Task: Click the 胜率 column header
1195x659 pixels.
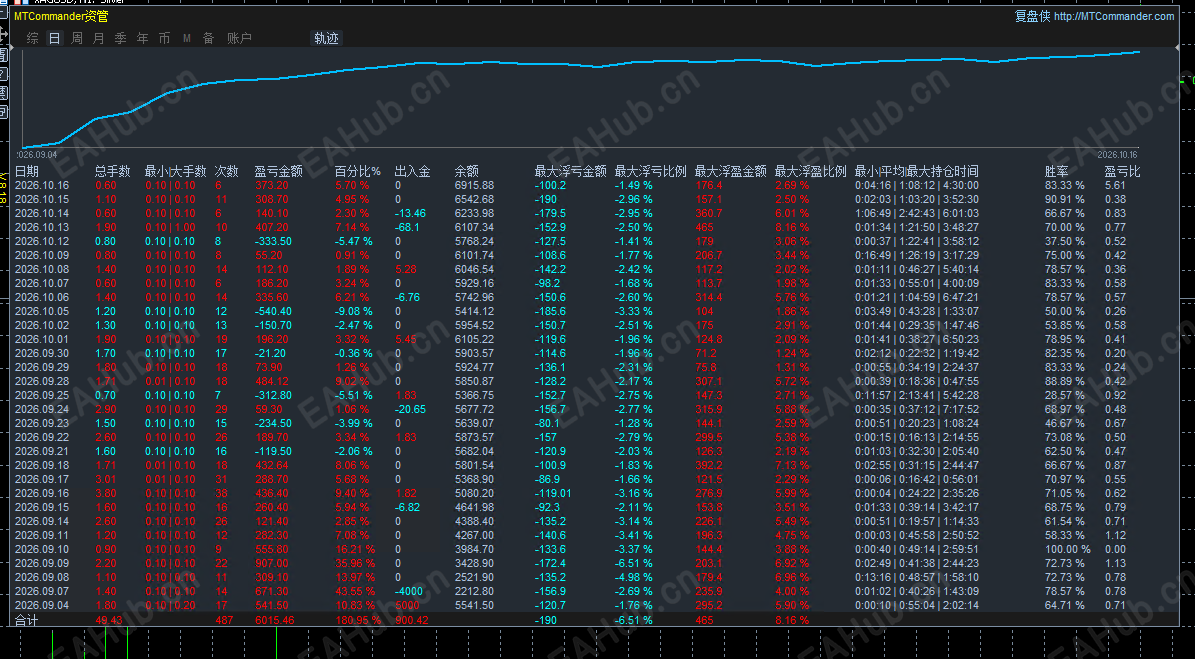Action: click(x=1056, y=171)
